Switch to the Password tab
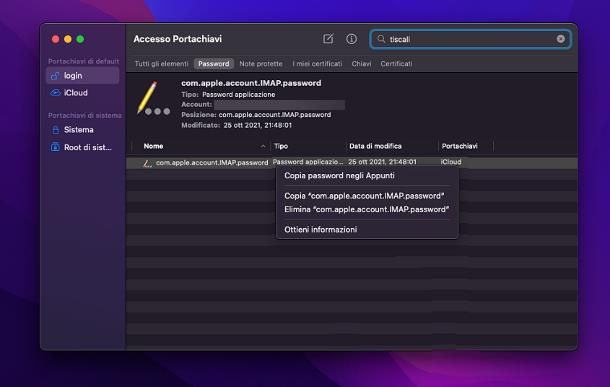 [214, 64]
